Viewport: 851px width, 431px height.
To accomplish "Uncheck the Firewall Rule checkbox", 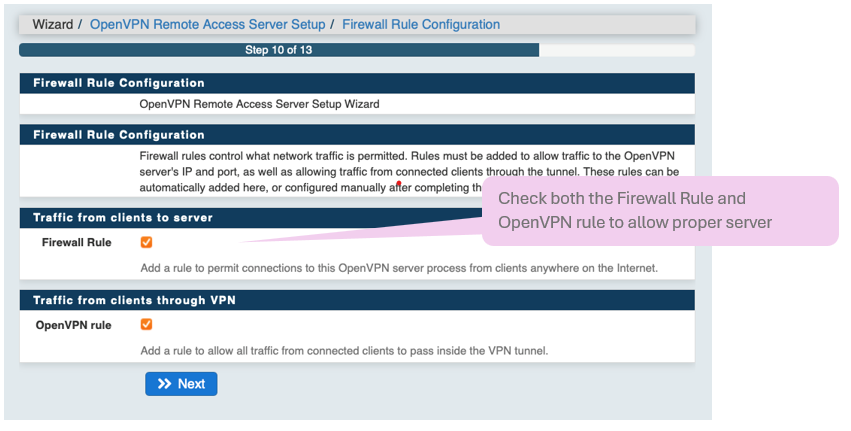I will (147, 242).
